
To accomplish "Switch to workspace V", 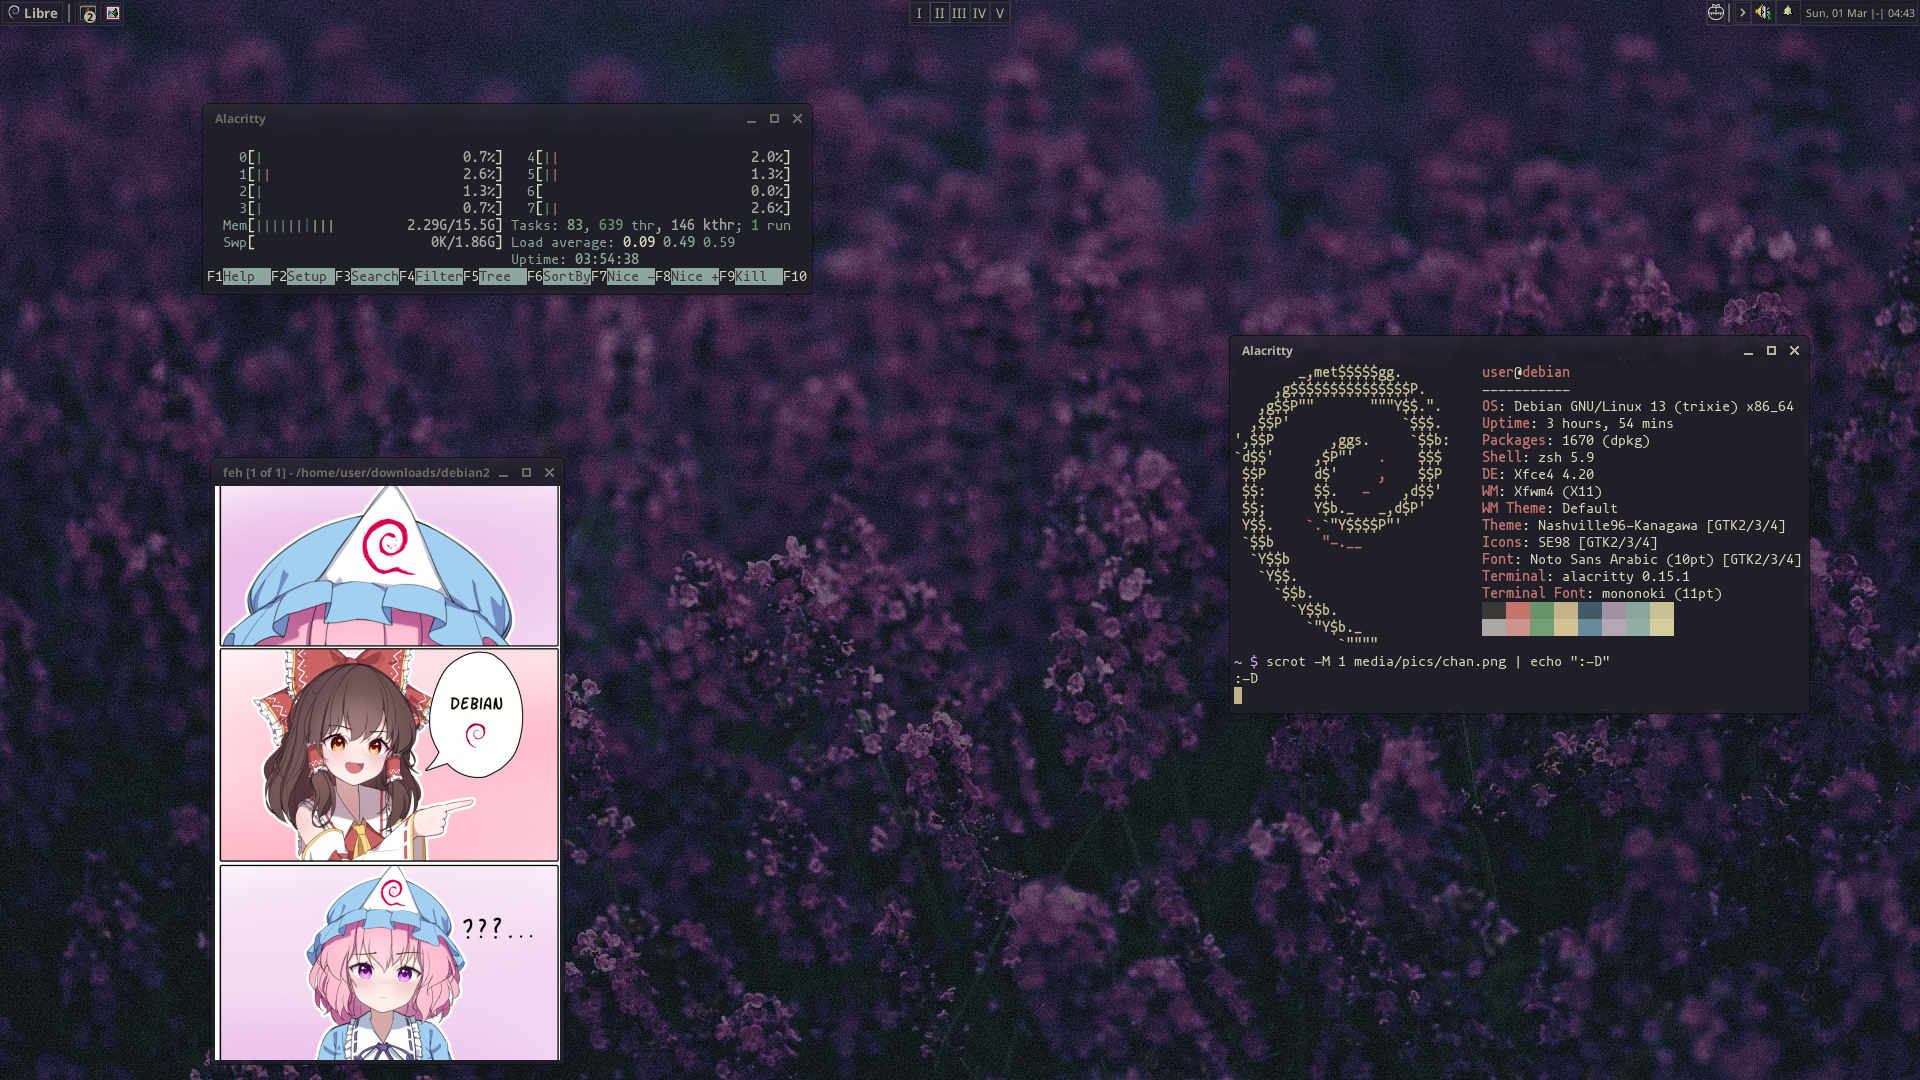I will [999, 13].
